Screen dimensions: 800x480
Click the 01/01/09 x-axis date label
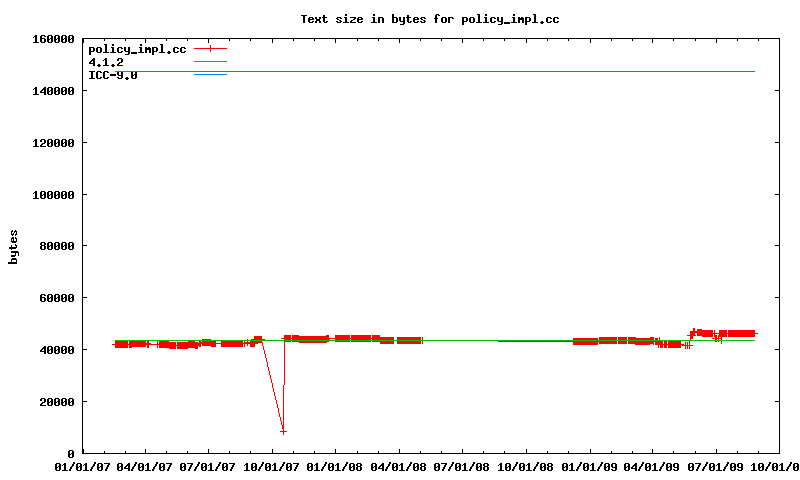tap(590, 467)
